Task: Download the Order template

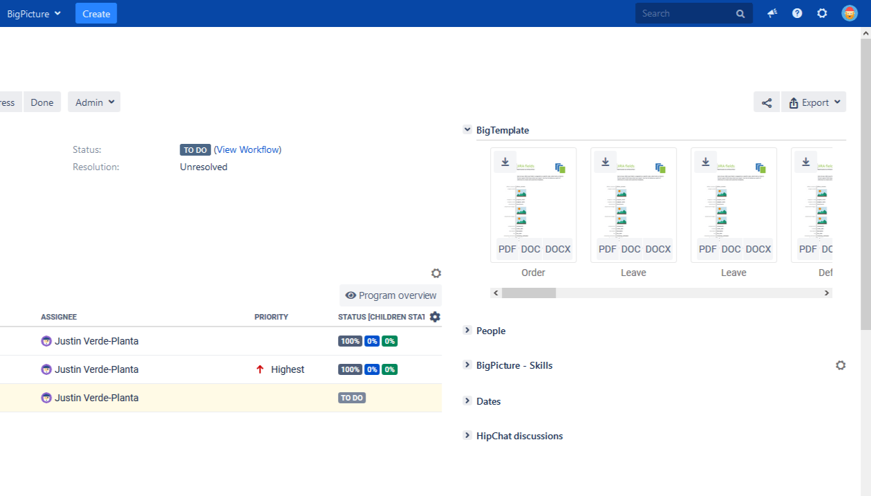Action: tap(505, 162)
